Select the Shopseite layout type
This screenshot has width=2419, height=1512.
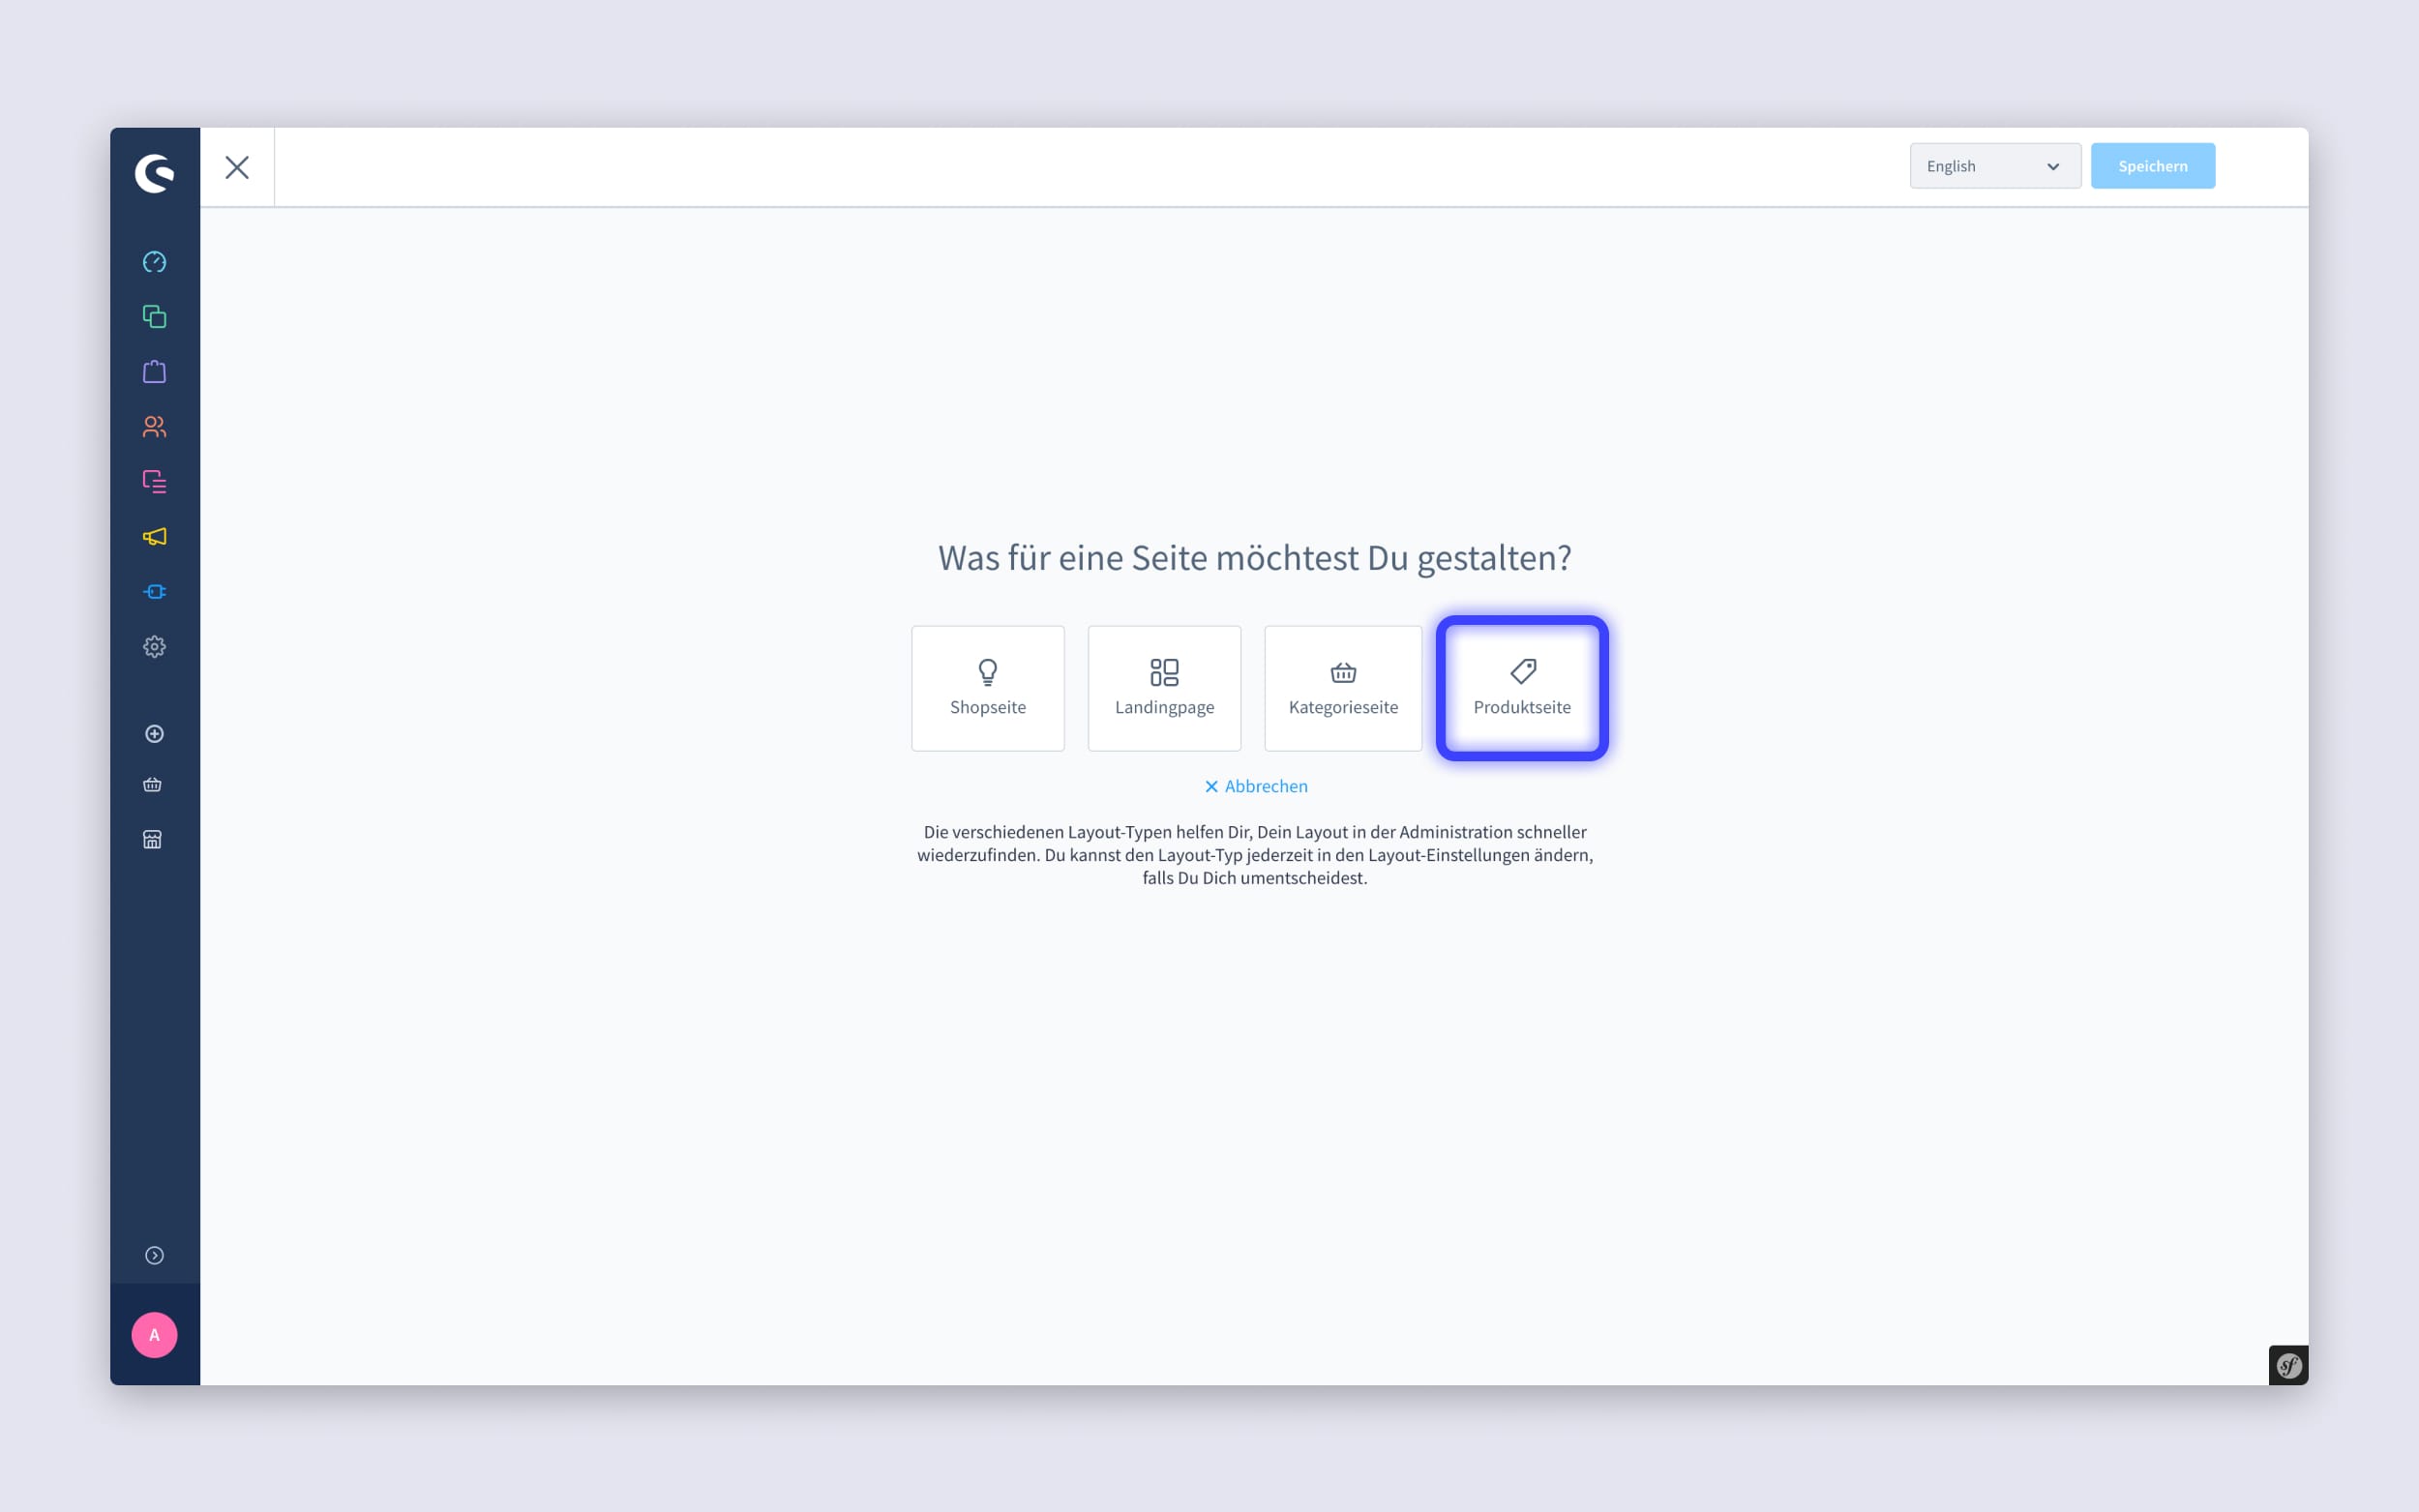(988, 686)
